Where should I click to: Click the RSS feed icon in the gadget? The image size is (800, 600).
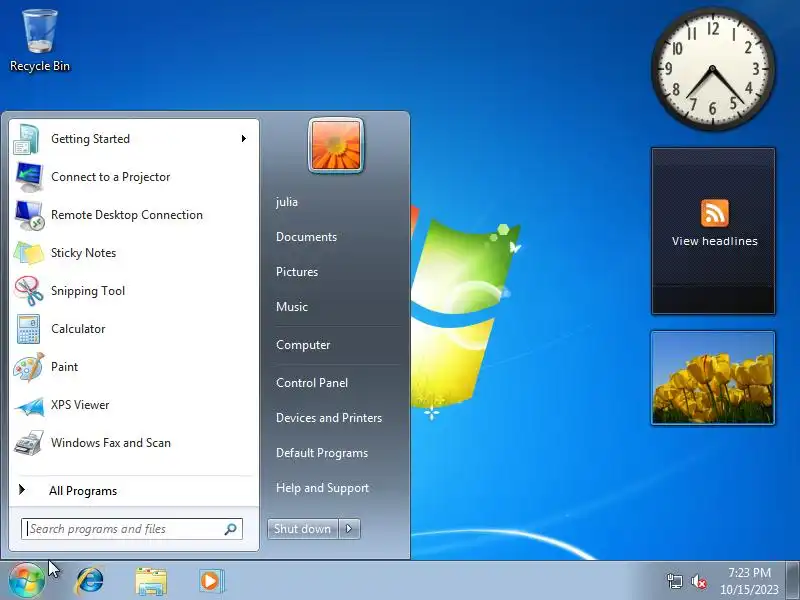tap(714, 213)
